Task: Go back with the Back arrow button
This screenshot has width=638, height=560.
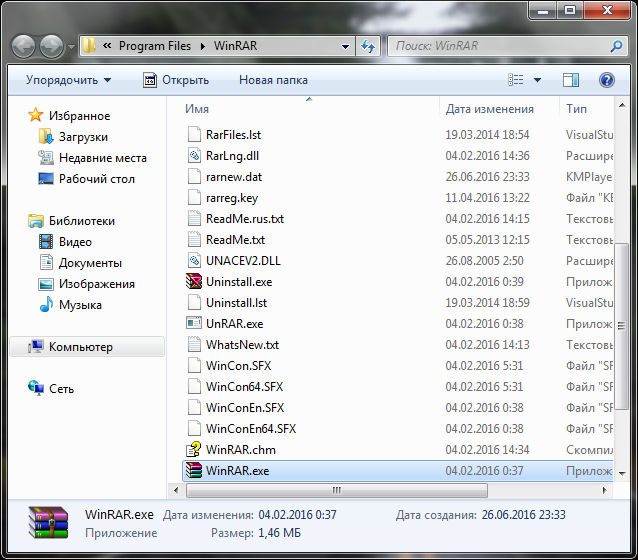Action: click(x=23, y=46)
